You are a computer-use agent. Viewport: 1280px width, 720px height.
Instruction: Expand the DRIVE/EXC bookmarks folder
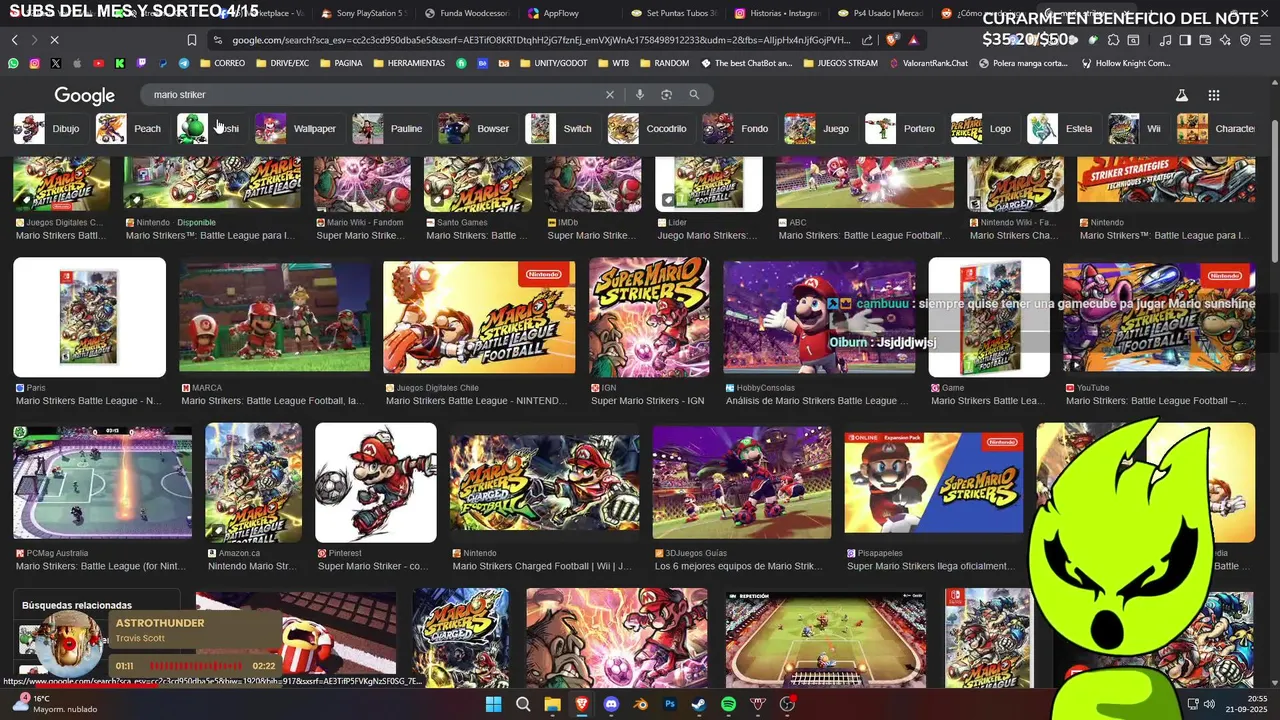283,63
